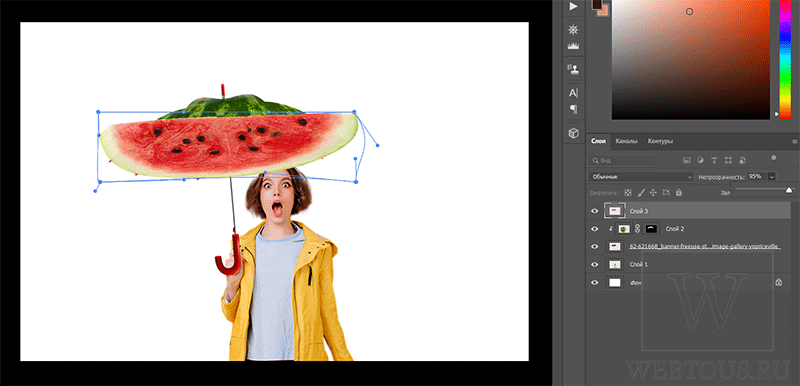Open the opacity dropdown arrow
The image size is (800, 386).
click(x=771, y=176)
